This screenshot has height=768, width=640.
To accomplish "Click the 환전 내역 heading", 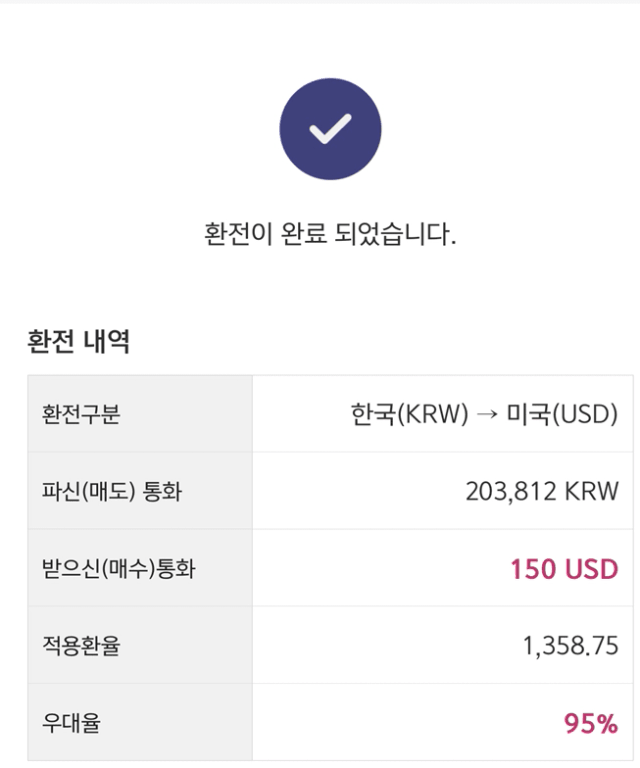I will [x=78, y=341].
